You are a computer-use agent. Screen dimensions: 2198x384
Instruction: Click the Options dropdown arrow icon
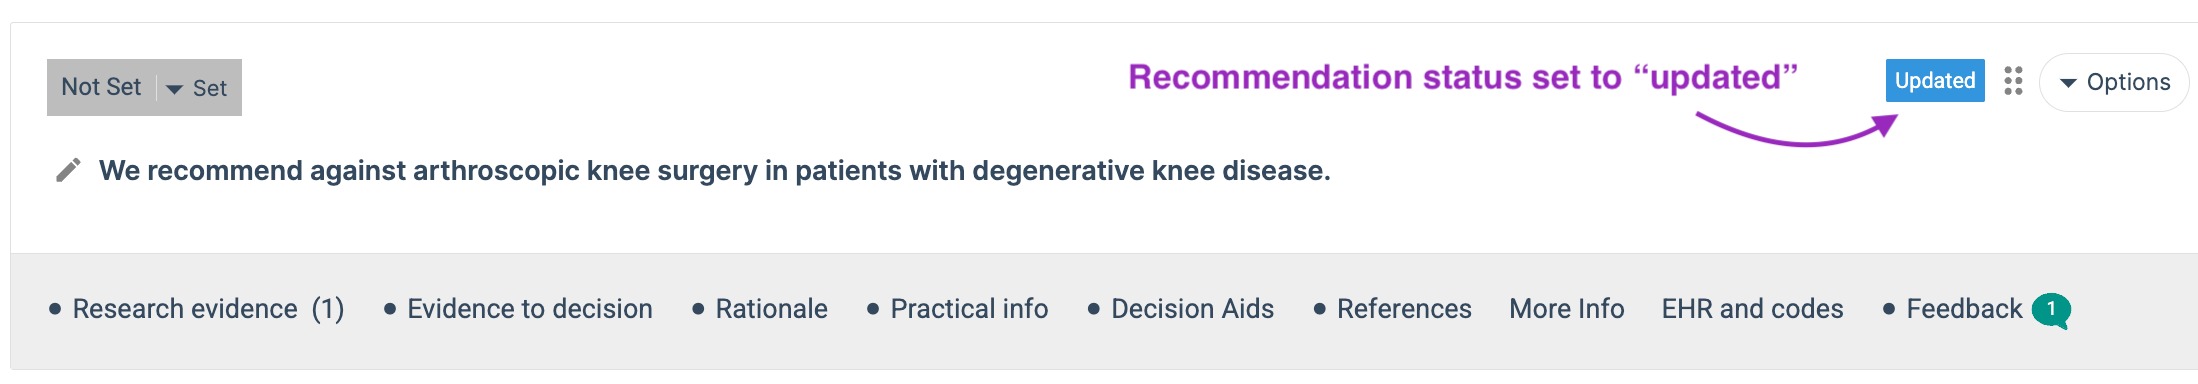(x=2068, y=83)
